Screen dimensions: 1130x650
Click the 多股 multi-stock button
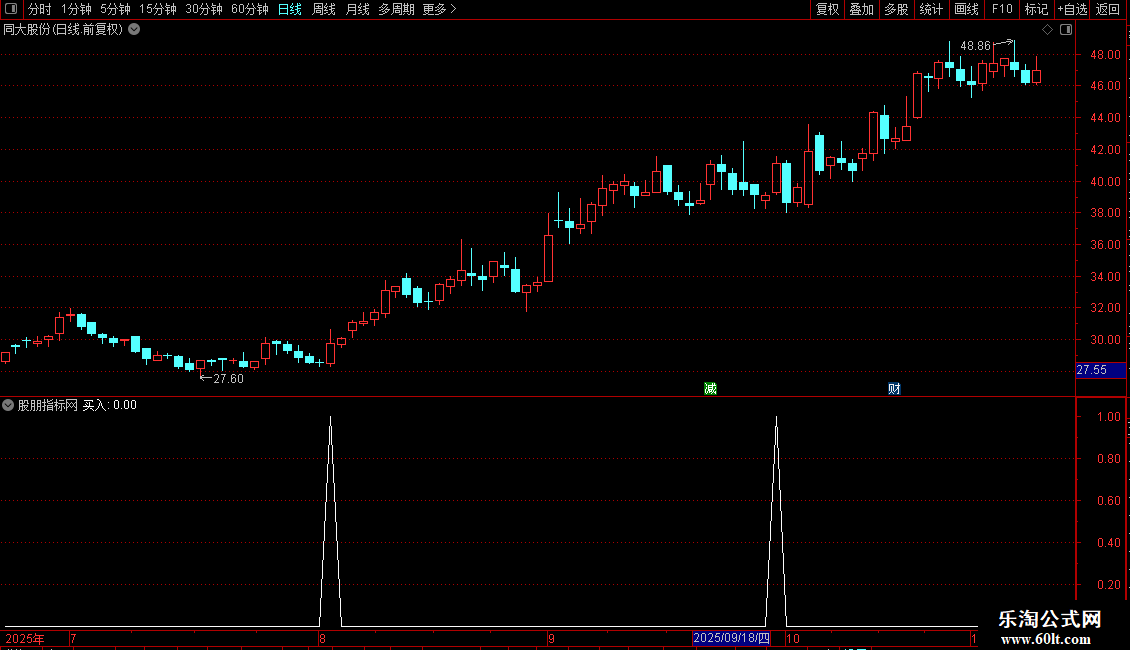[896, 9]
